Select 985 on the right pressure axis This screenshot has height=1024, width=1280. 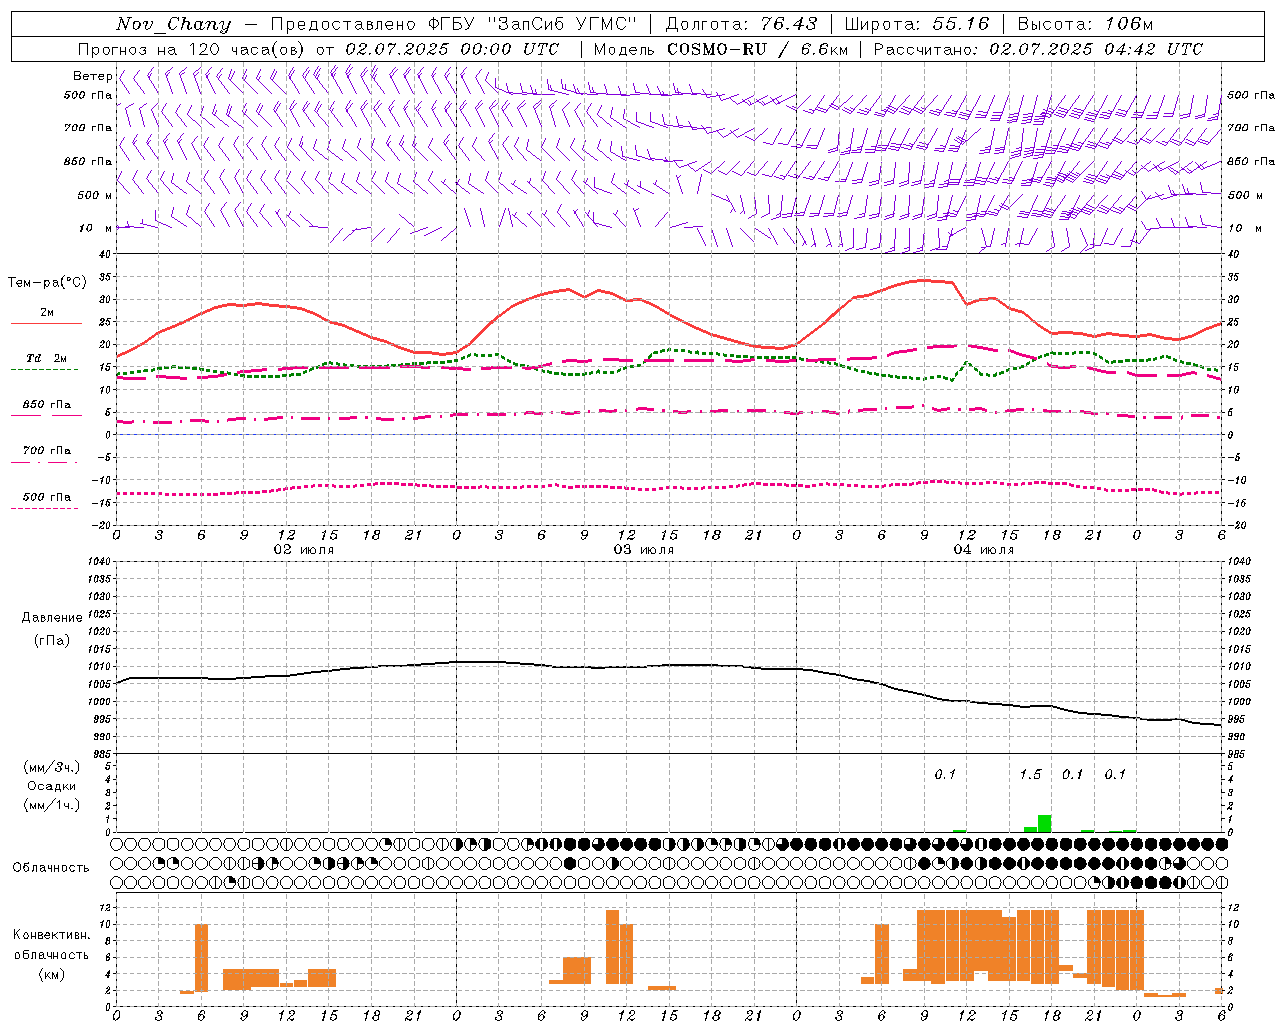coord(1236,754)
